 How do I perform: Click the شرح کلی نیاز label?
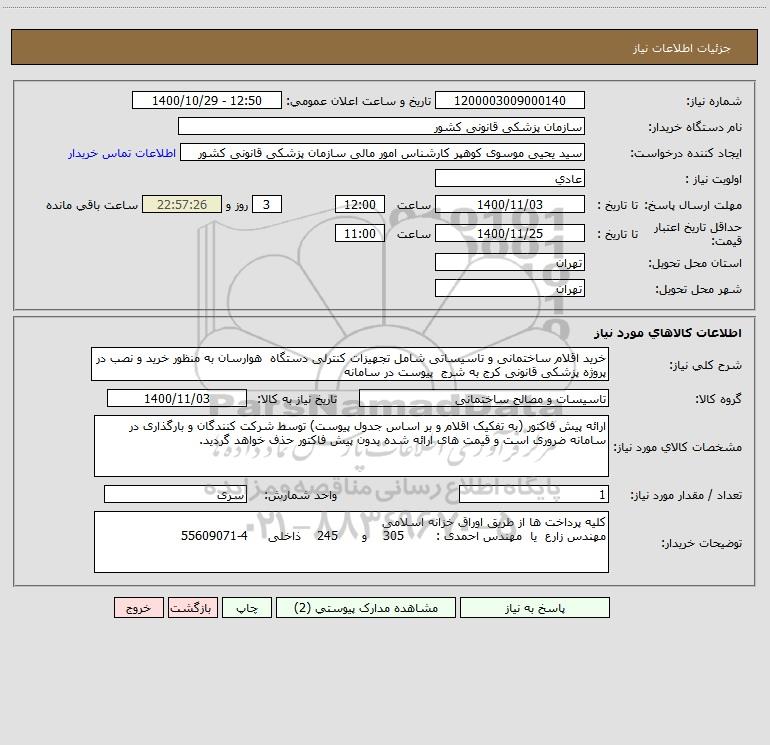[x=706, y=365]
